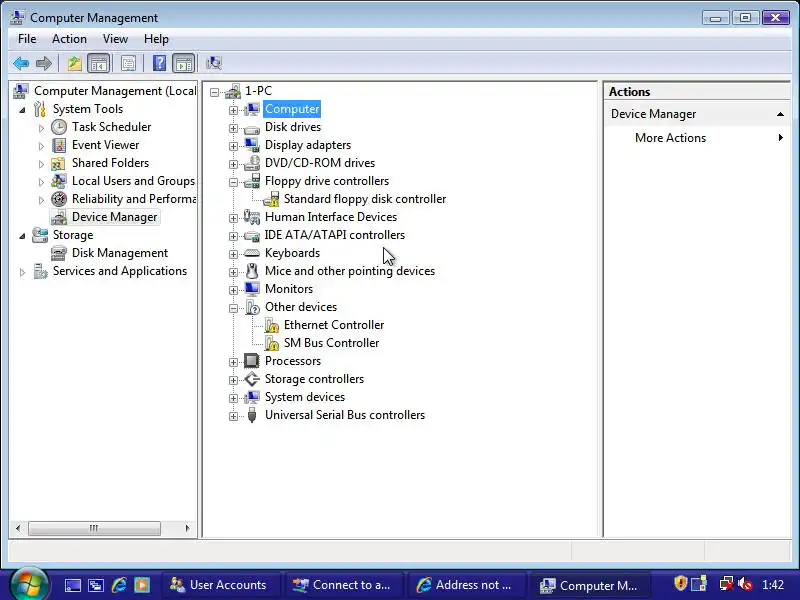
Task: Expand Services and Applications tree node
Action: click(22, 272)
